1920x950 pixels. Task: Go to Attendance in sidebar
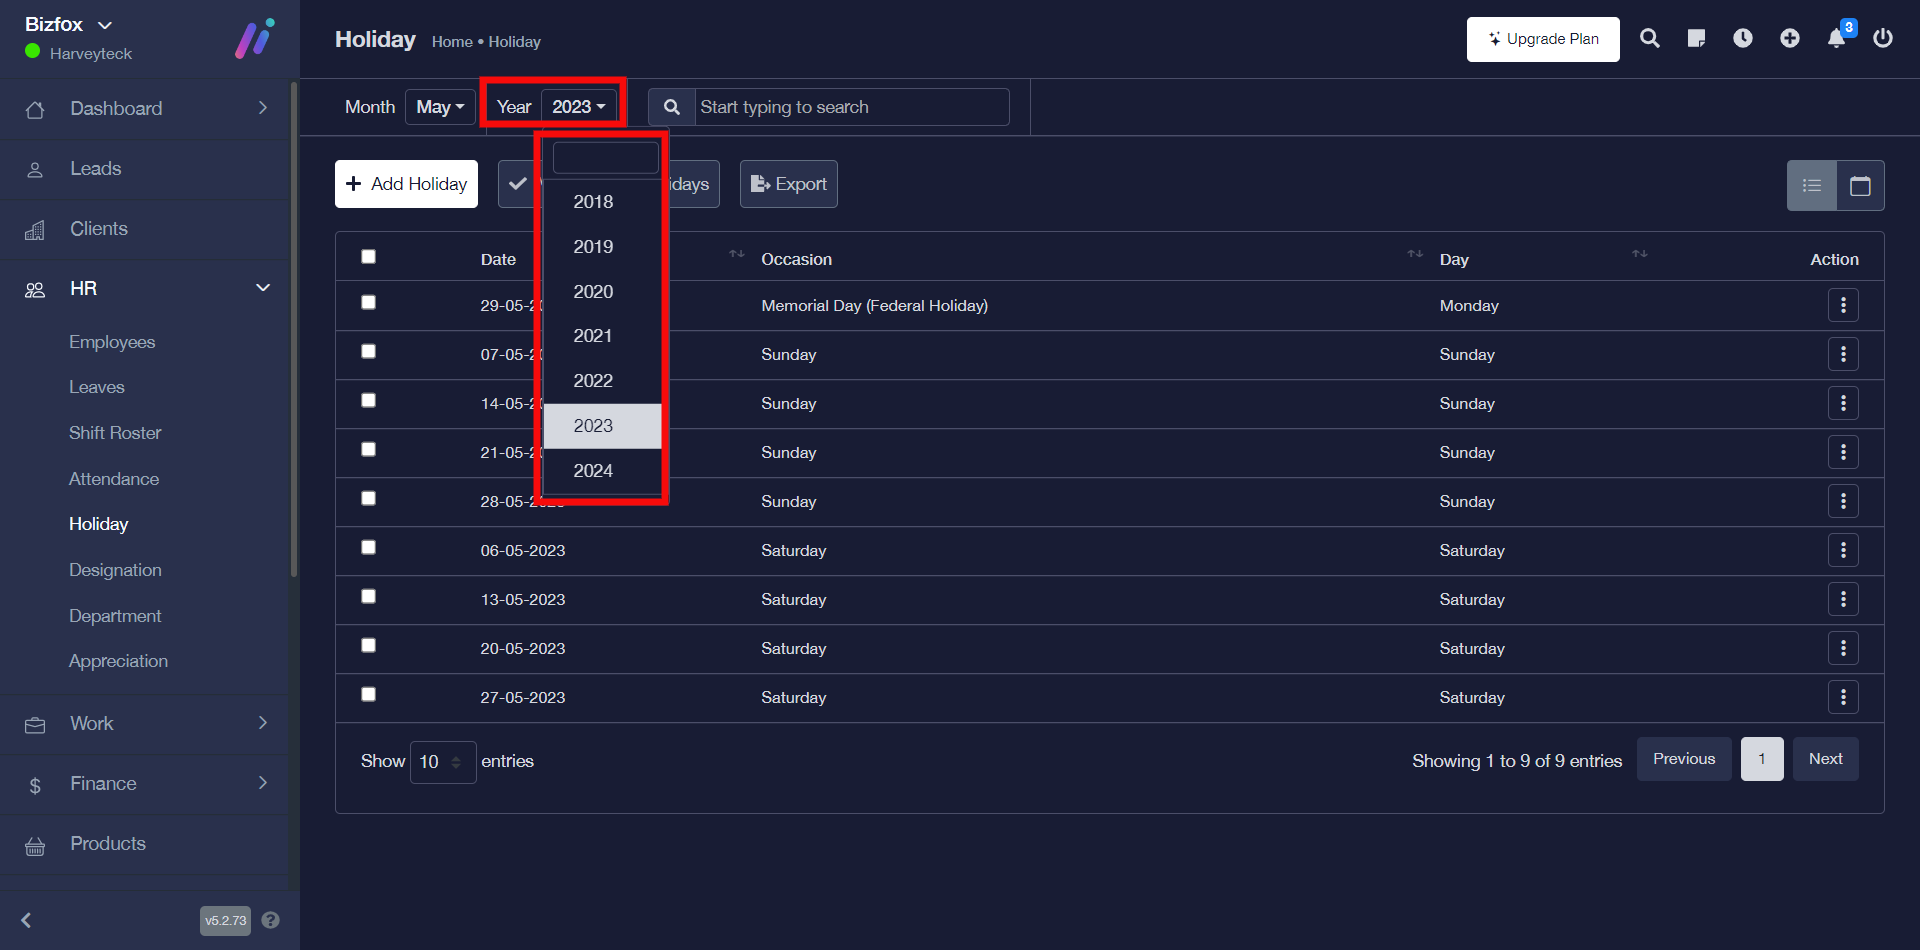(x=114, y=479)
